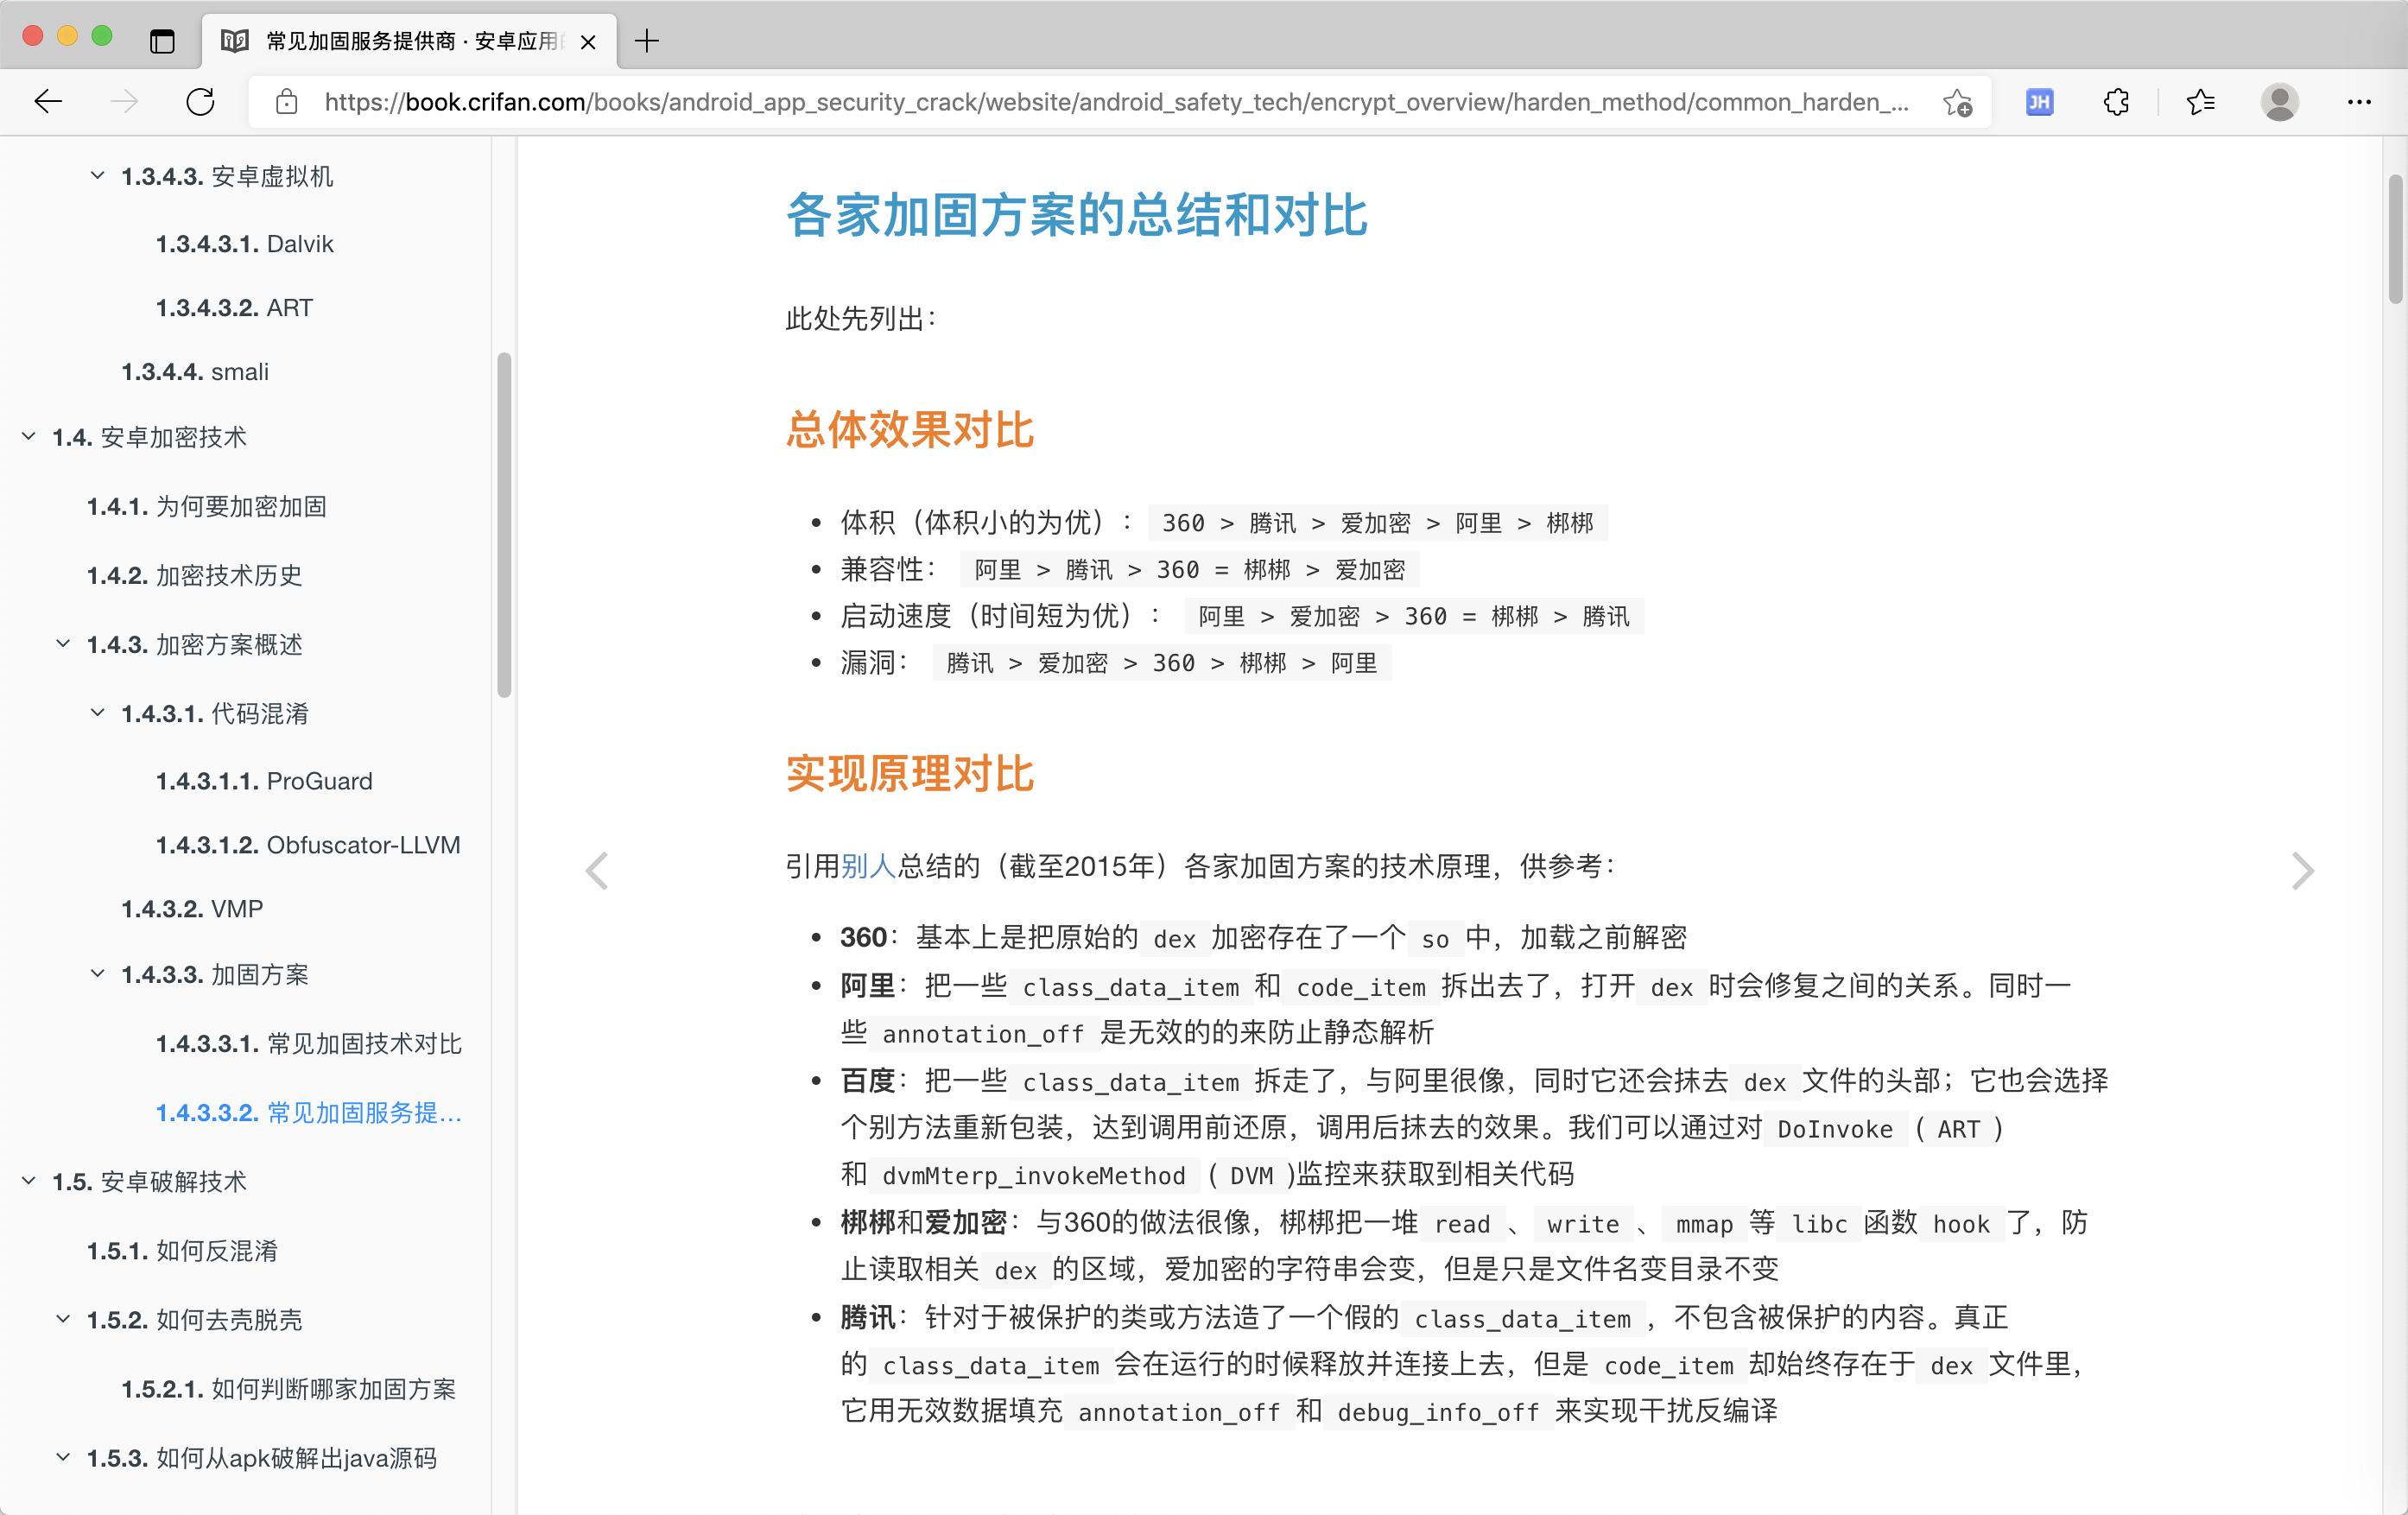2408x1515 pixels.
Task: Open the 1.4.3.1.2. Obfuscator-LLVM chapter
Action: (x=308, y=845)
